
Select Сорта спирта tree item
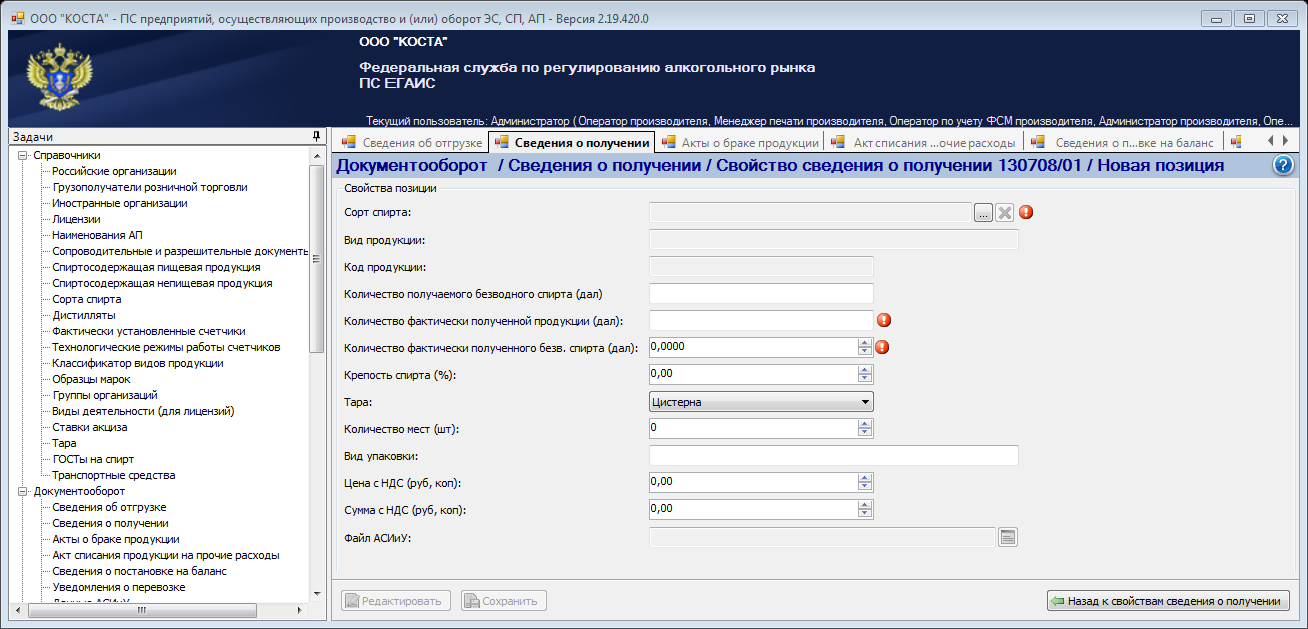(x=87, y=299)
